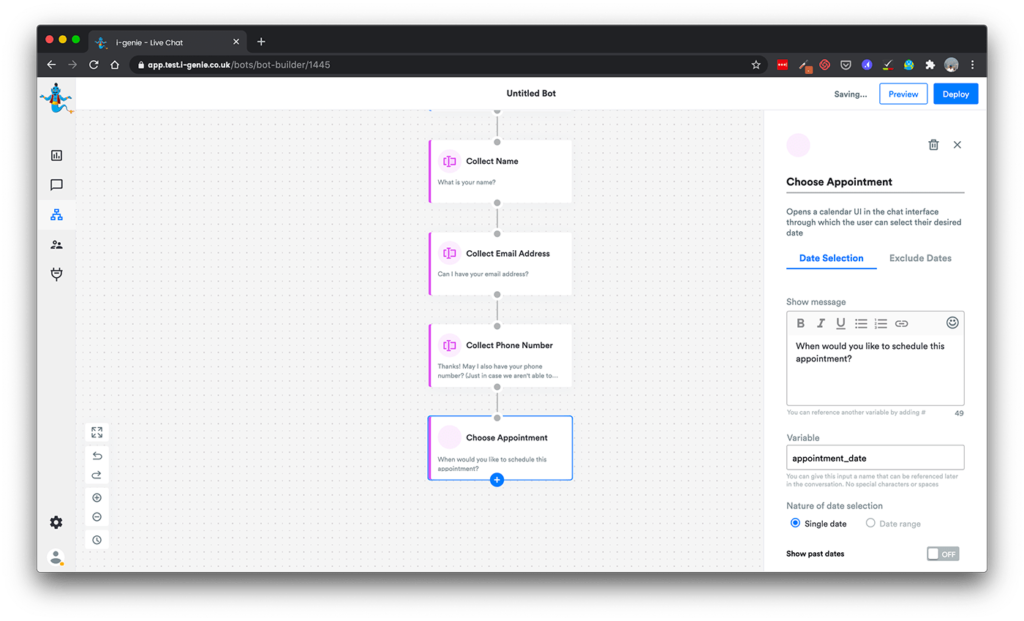This screenshot has height=621, width=1024.
Task: Open the contacts people icon in sidebar
Action: [x=56, y=245]
